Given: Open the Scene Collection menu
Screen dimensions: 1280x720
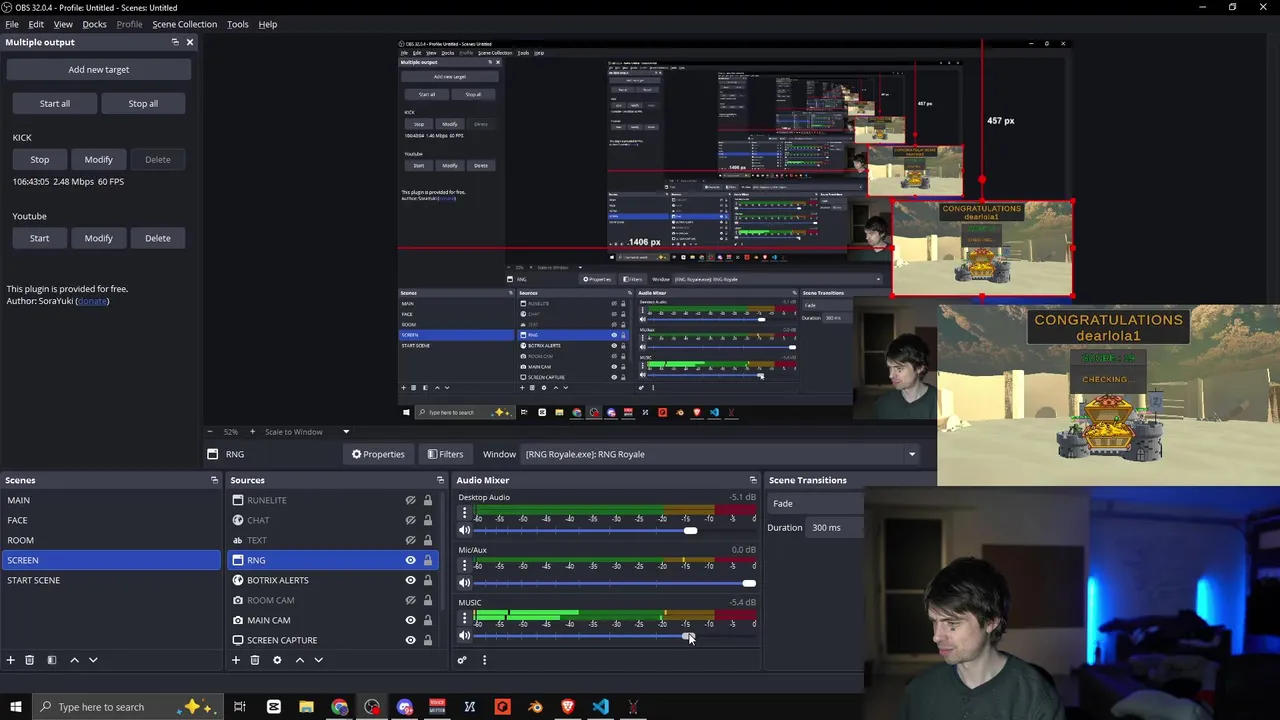Looking at the screenshot, I should 184,24.
